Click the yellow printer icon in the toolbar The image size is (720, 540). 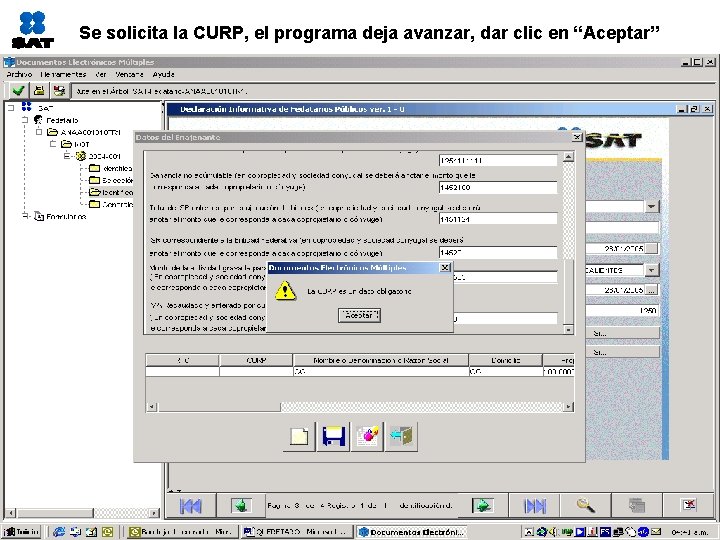pos(39,90)
